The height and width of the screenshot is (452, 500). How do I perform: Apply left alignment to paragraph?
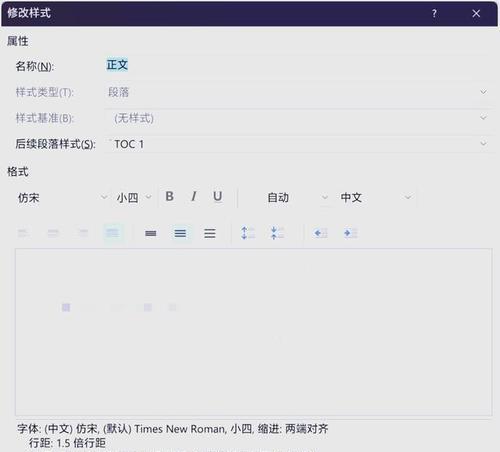click(x=24, y=233)
